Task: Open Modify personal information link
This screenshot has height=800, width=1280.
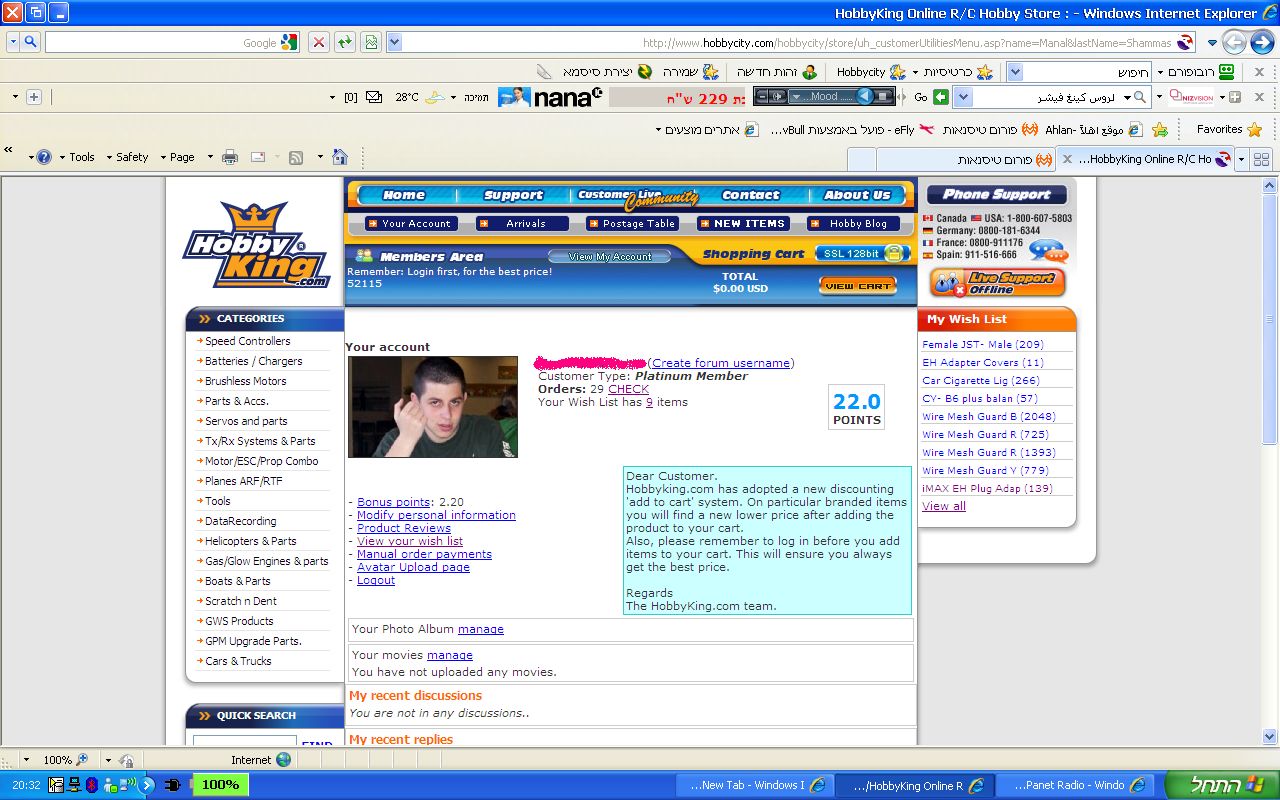Action: click(x=436, y=515)
